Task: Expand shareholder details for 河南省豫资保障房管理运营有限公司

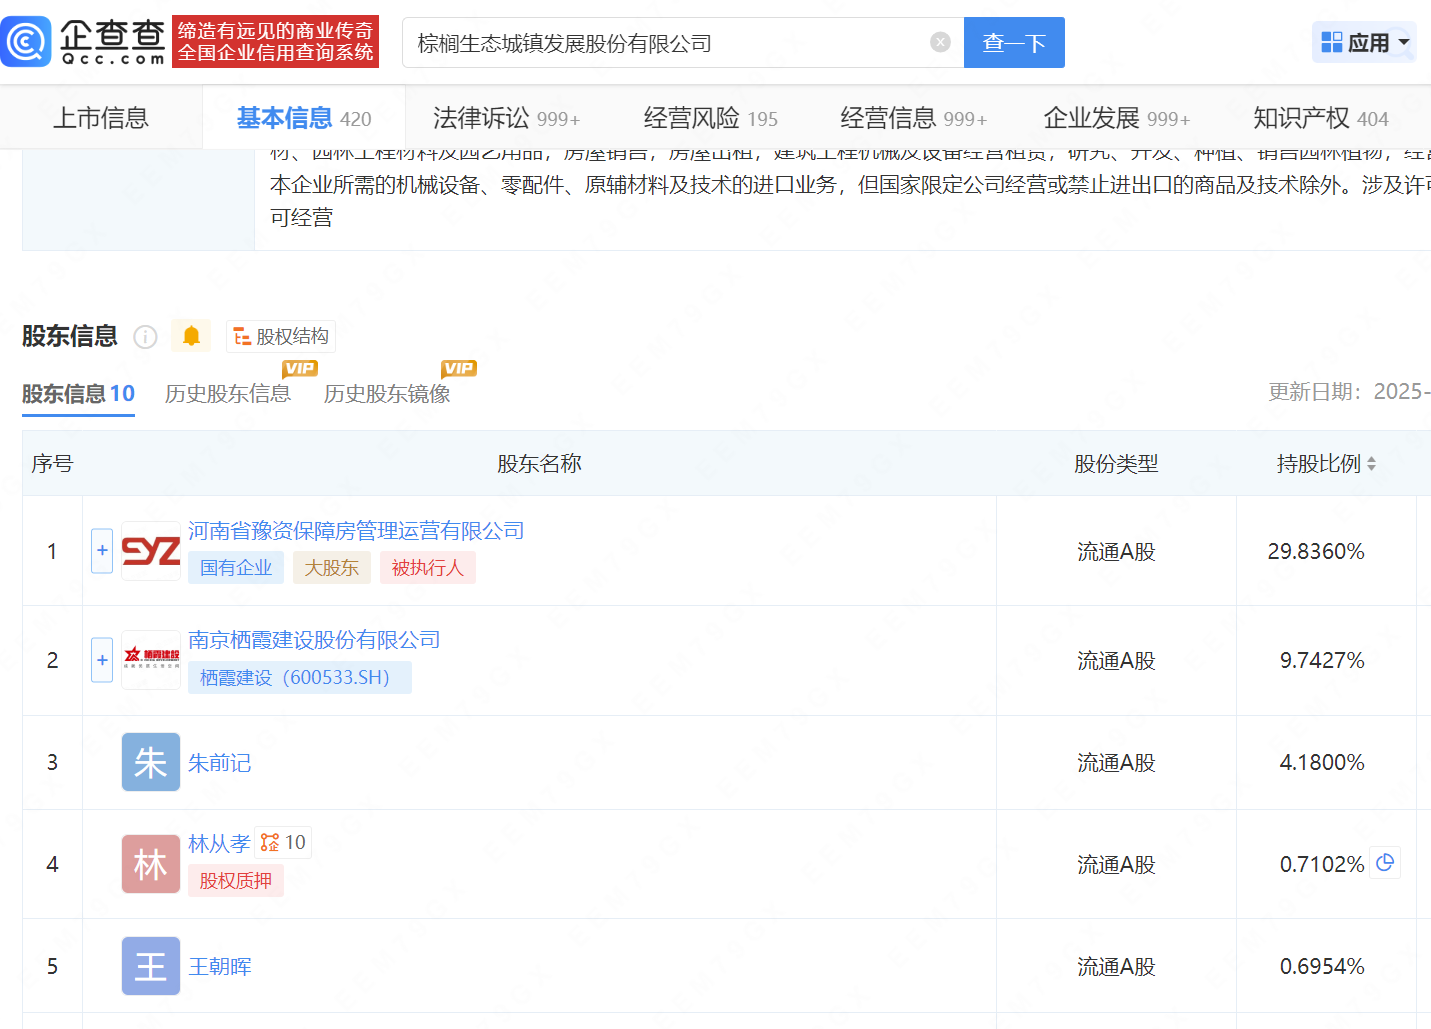Action: 101,550
